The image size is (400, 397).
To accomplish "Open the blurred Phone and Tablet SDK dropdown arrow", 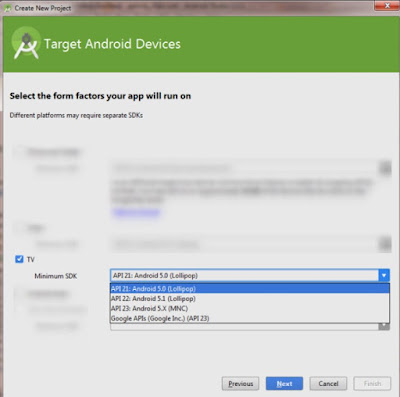I will click(x=385, y=168).
